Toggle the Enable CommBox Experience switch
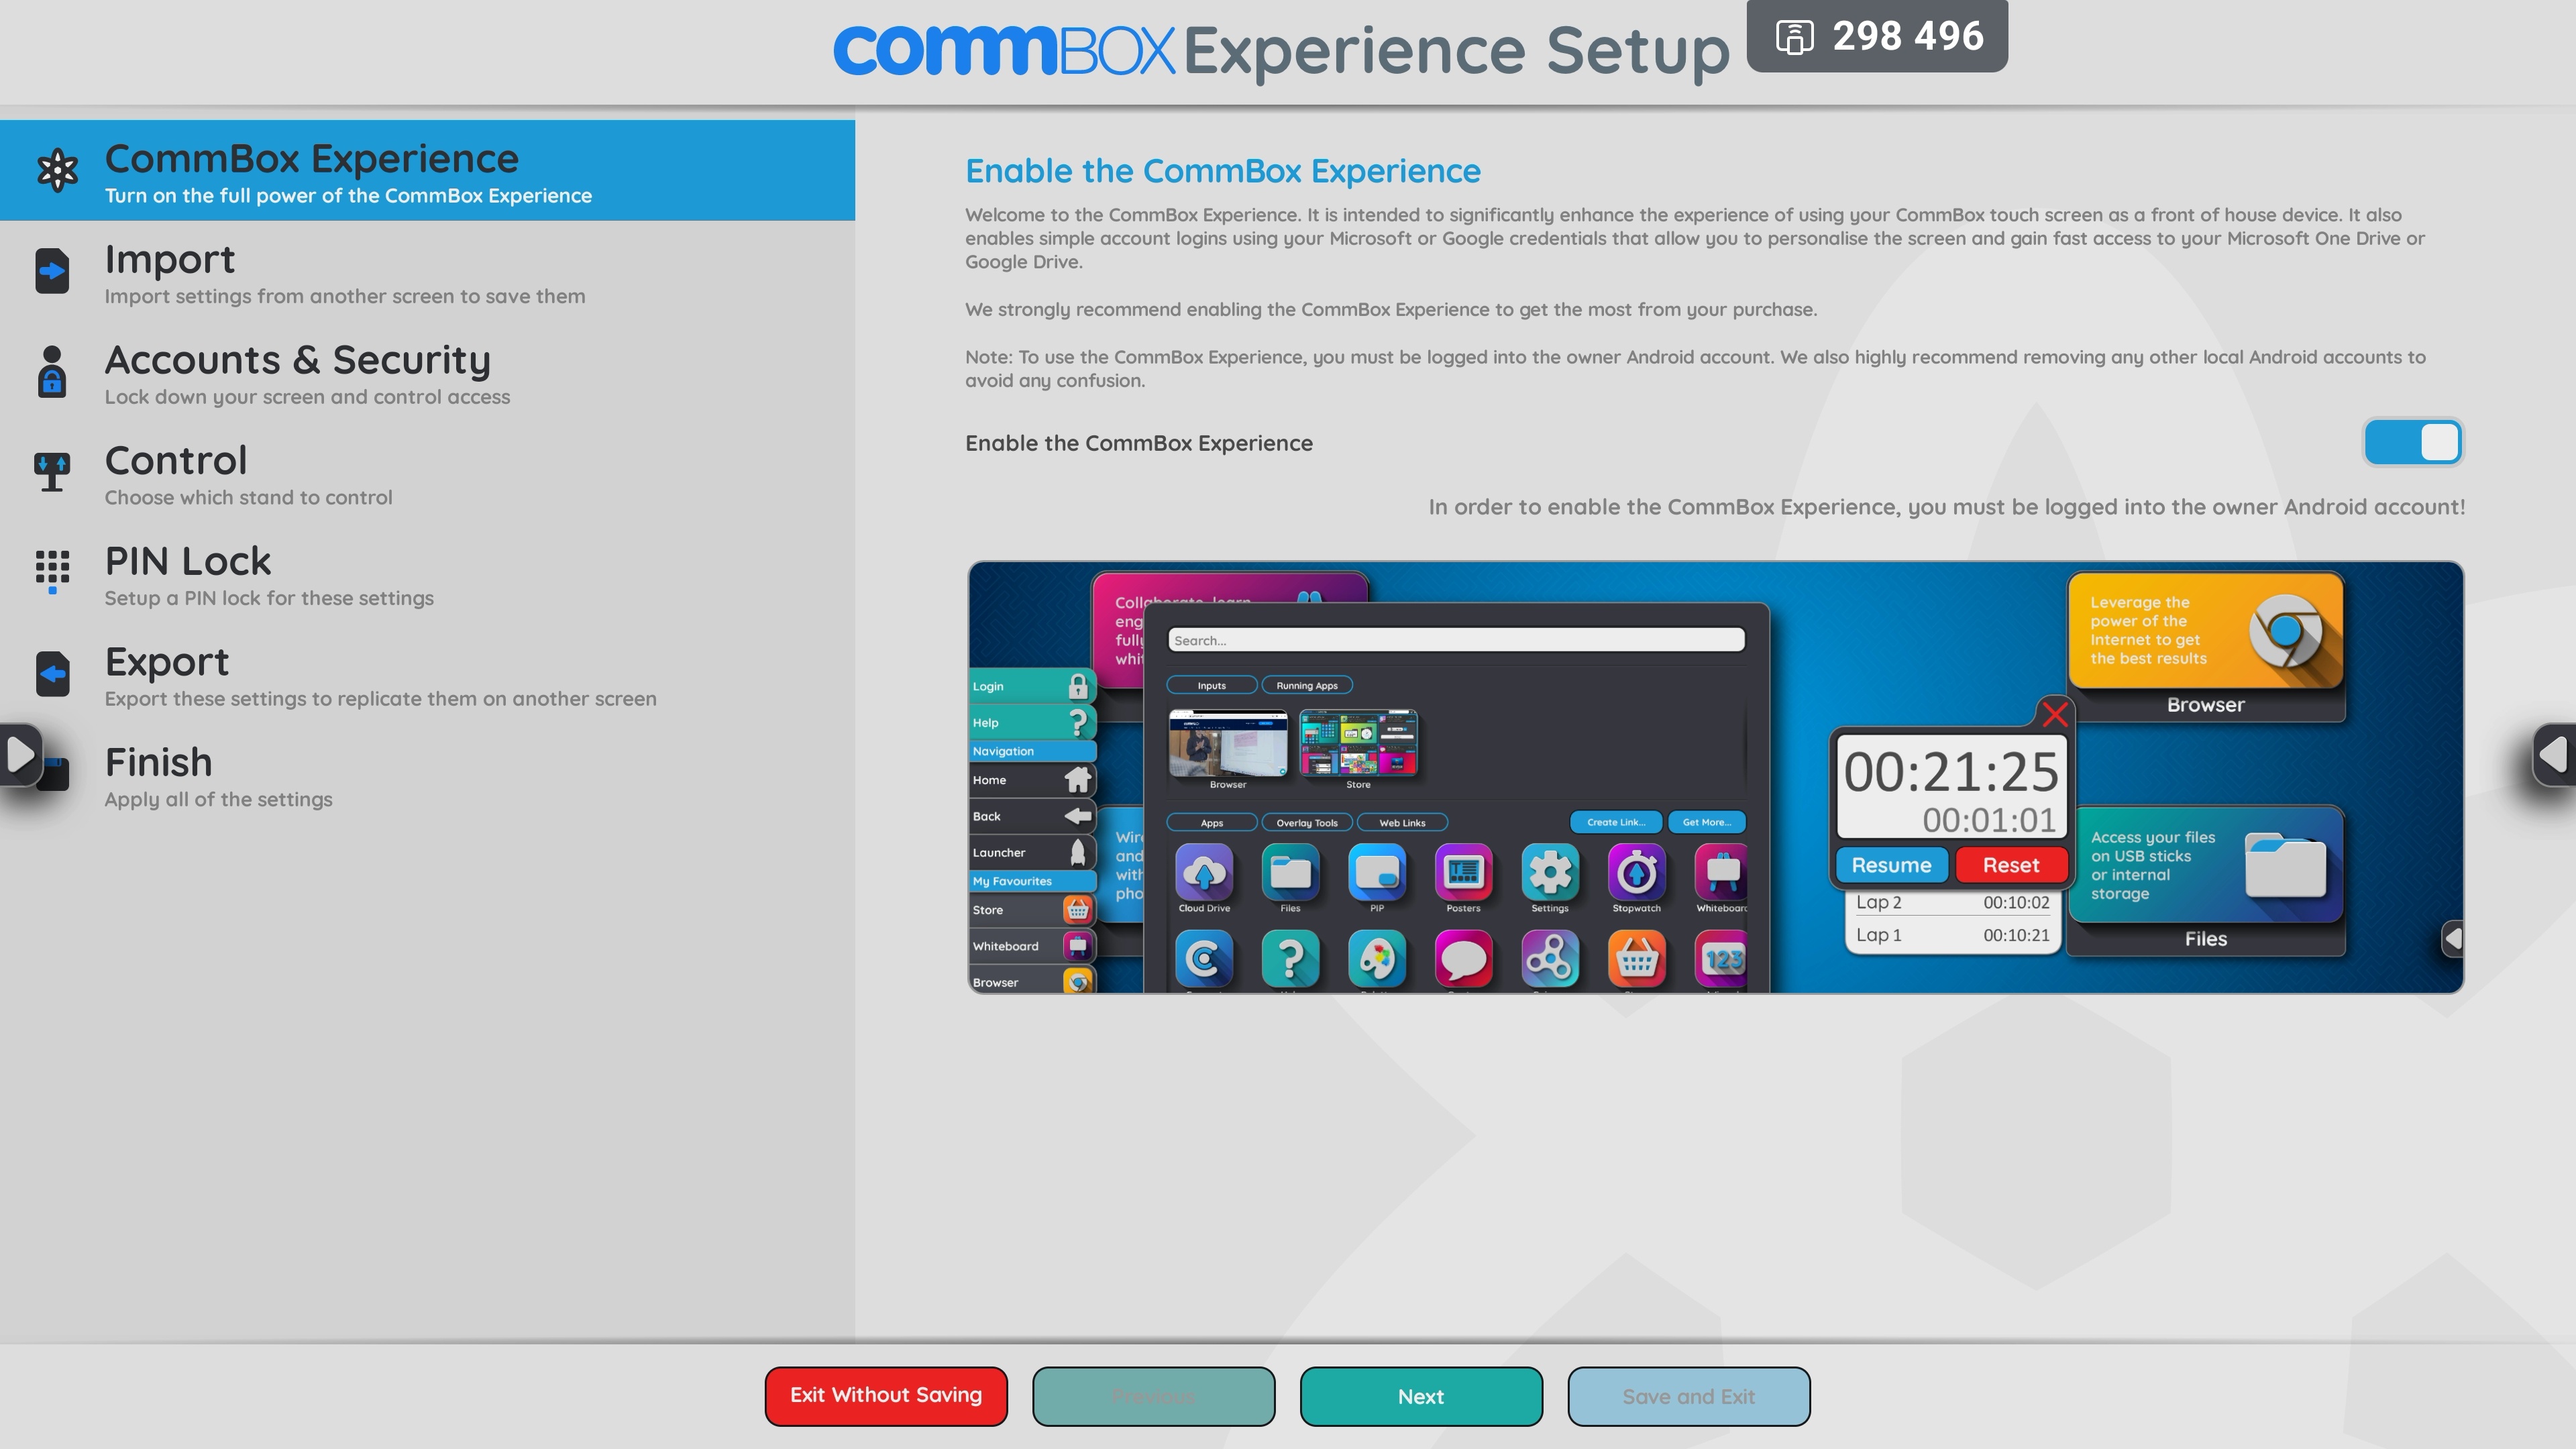This screenshot has height=1449, width=2576. tap(2412, 443)
